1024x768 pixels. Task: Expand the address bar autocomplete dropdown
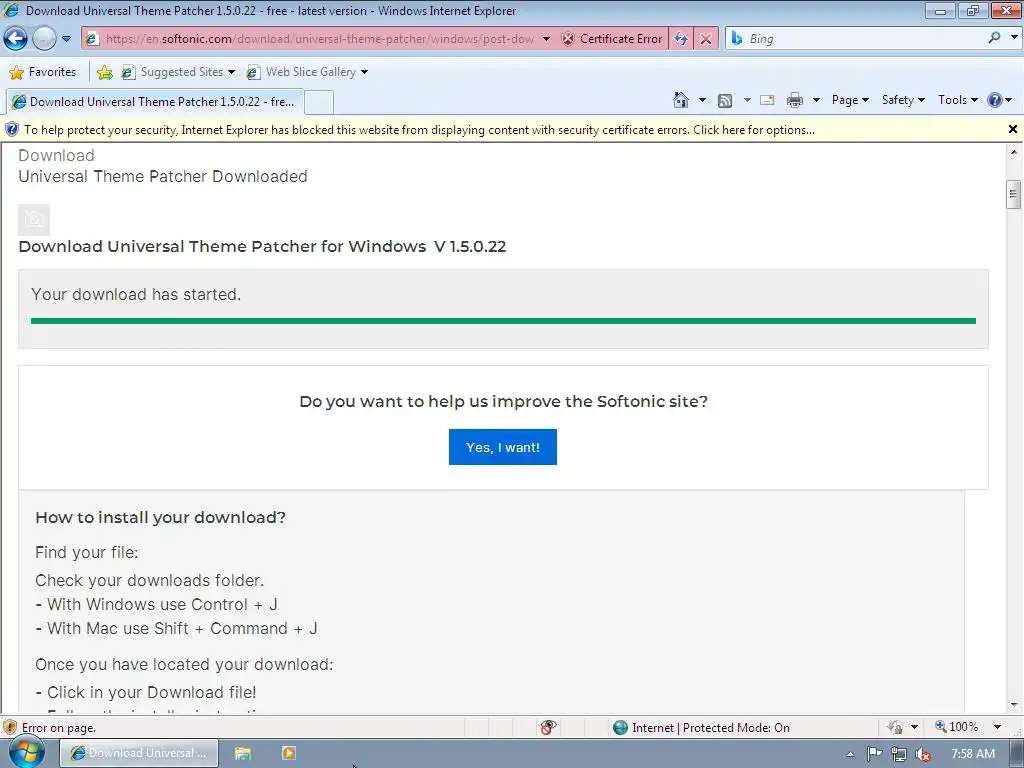click(546, 39)
